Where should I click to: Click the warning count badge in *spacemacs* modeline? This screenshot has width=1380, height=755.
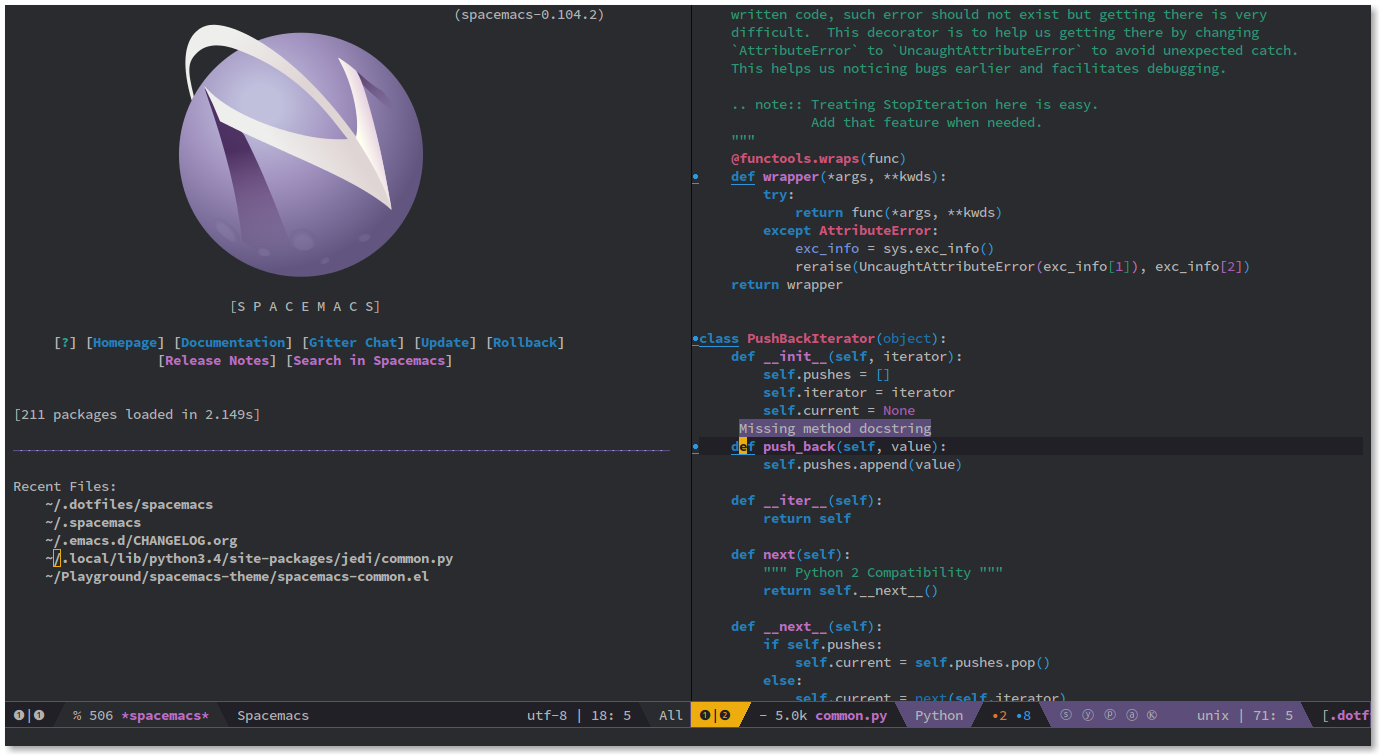38,714
